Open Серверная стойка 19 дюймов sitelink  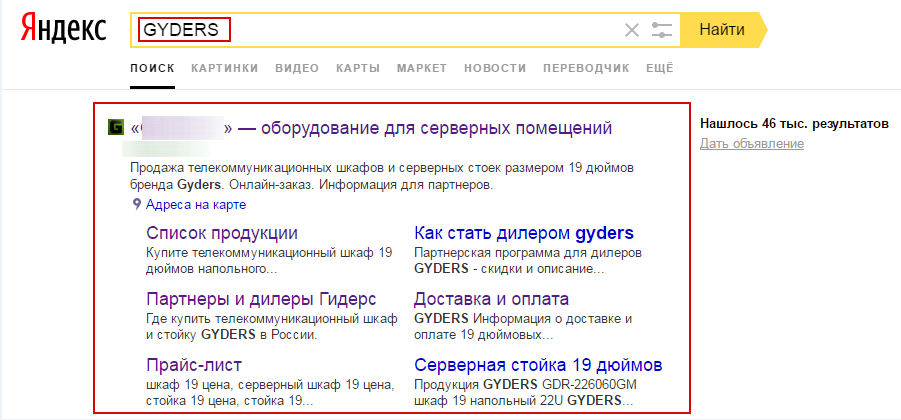(538, 365)
